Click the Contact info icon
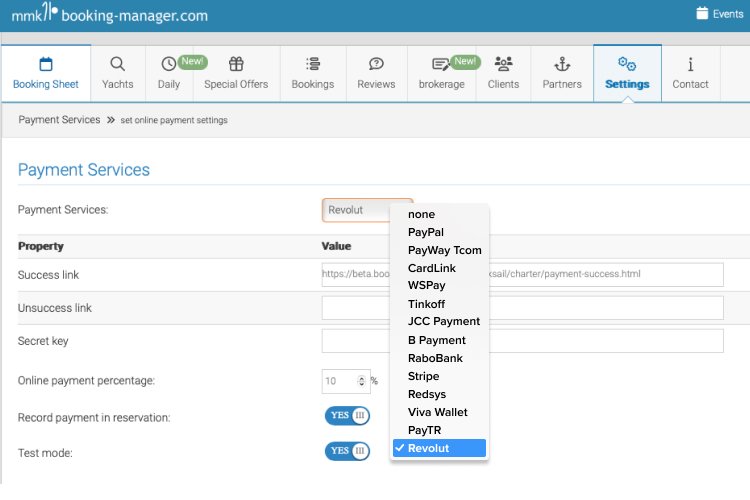 tap(690, 64)
